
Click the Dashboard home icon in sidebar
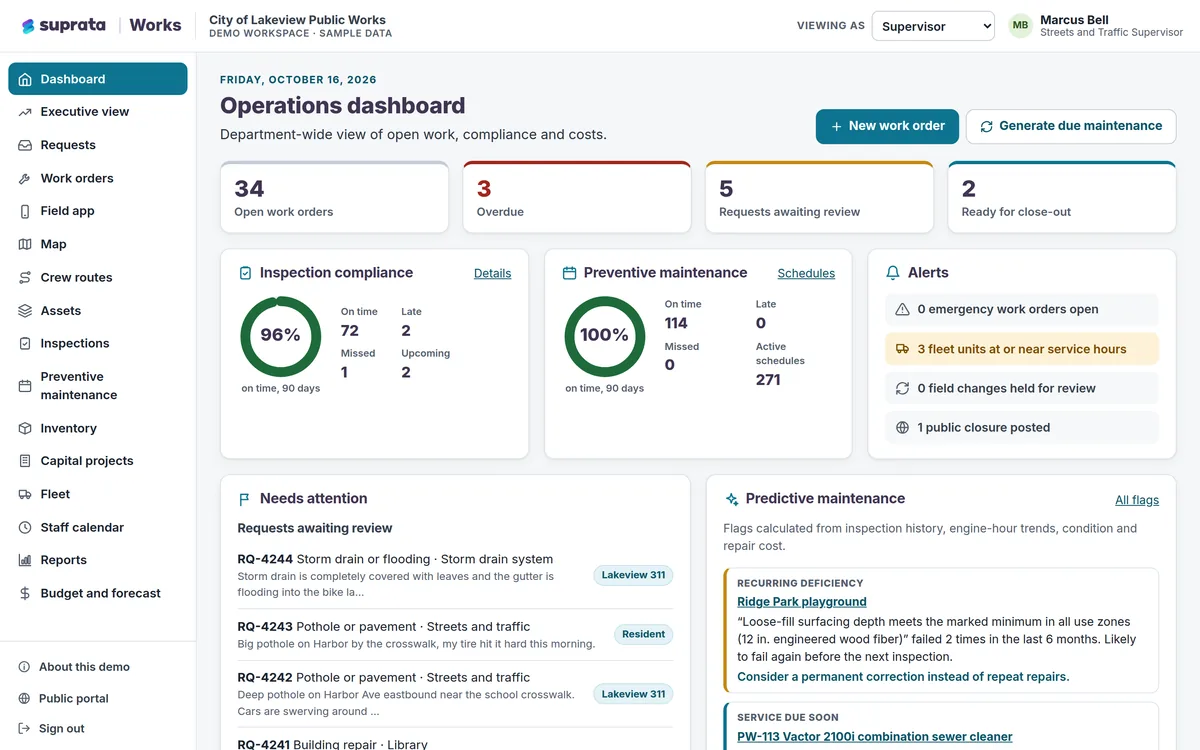coord(25,79)
